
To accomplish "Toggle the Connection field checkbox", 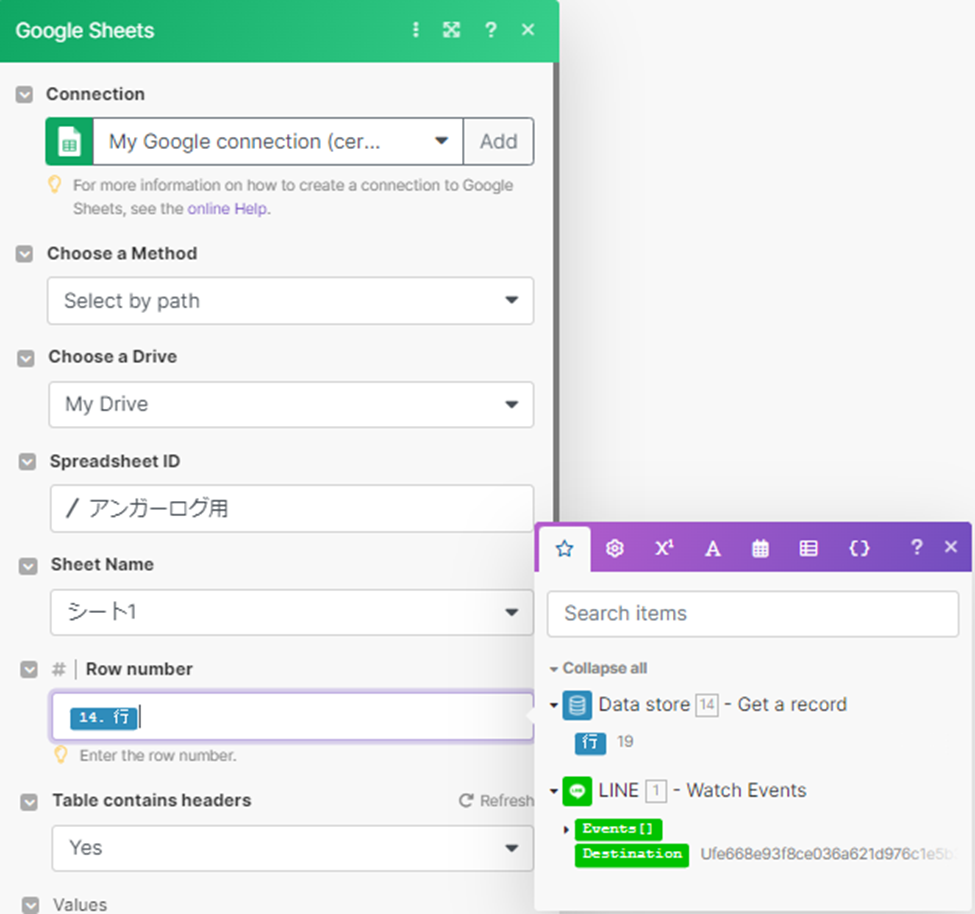I will tap(24, 95).
